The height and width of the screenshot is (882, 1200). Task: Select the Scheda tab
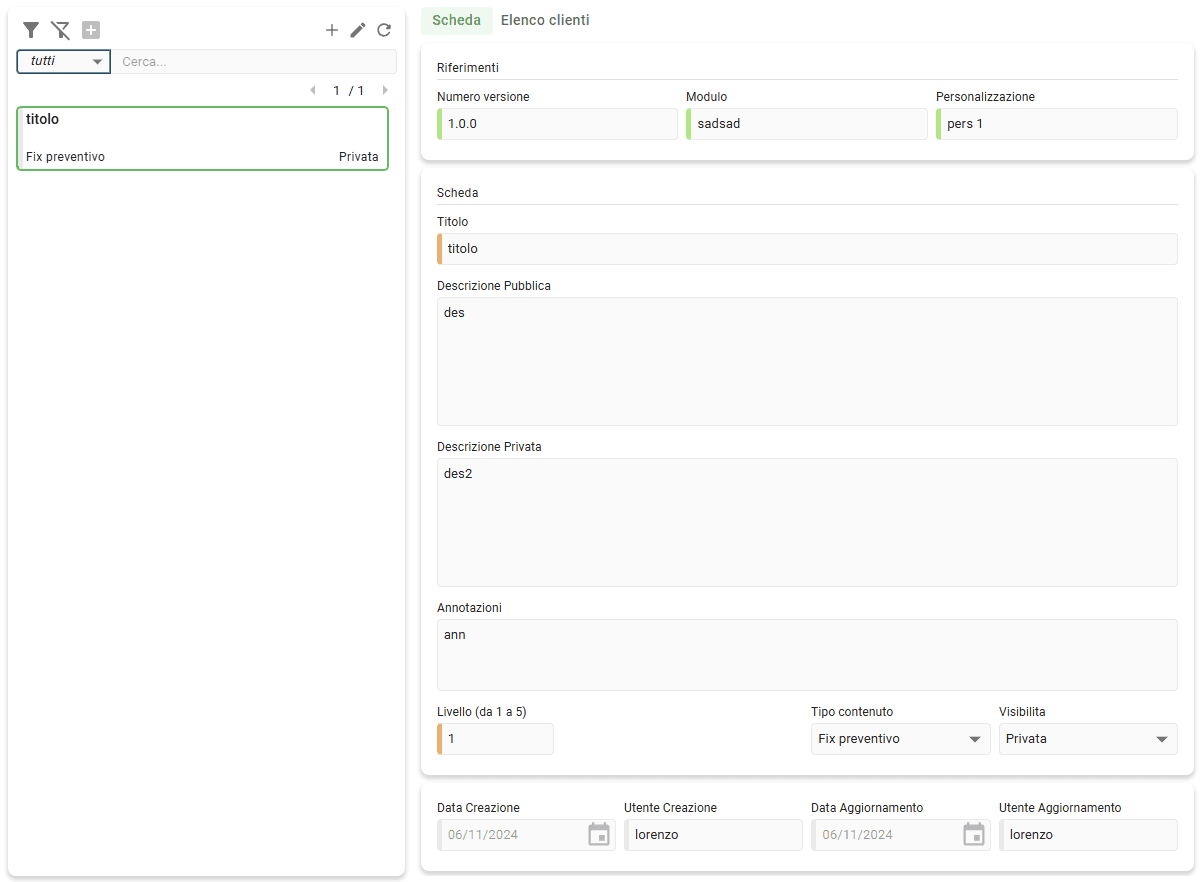[456, 20]
